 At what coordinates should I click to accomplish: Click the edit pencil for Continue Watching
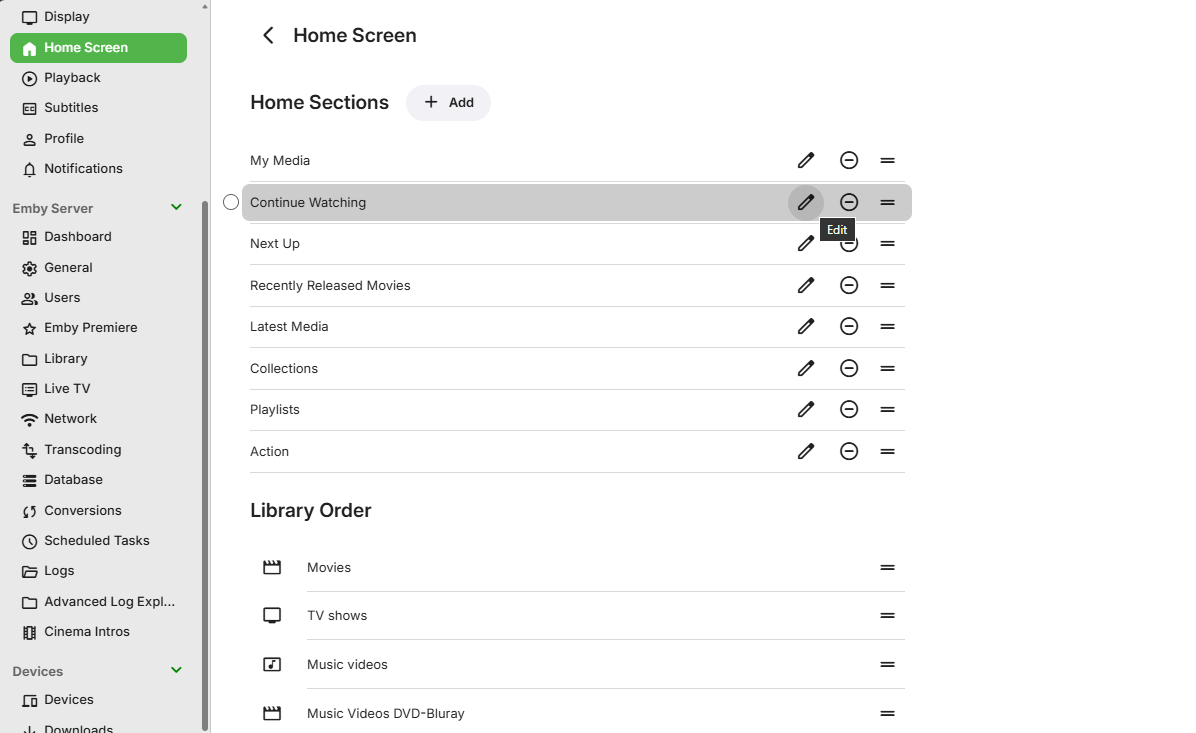(806, 202)
